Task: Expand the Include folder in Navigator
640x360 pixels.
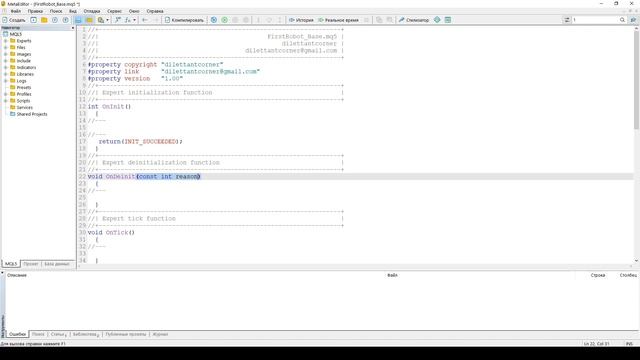Action: [x=6, y=61]
